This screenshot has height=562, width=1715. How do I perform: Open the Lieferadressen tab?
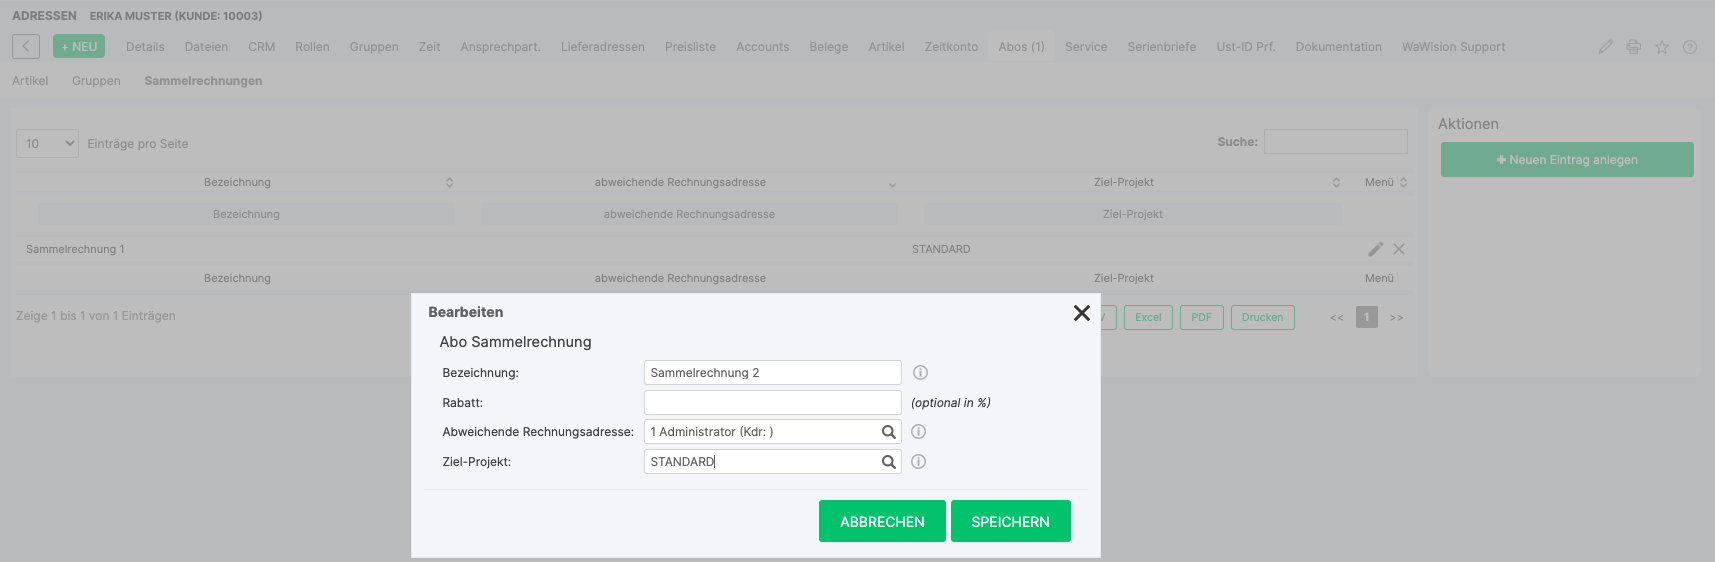(602, 47)
